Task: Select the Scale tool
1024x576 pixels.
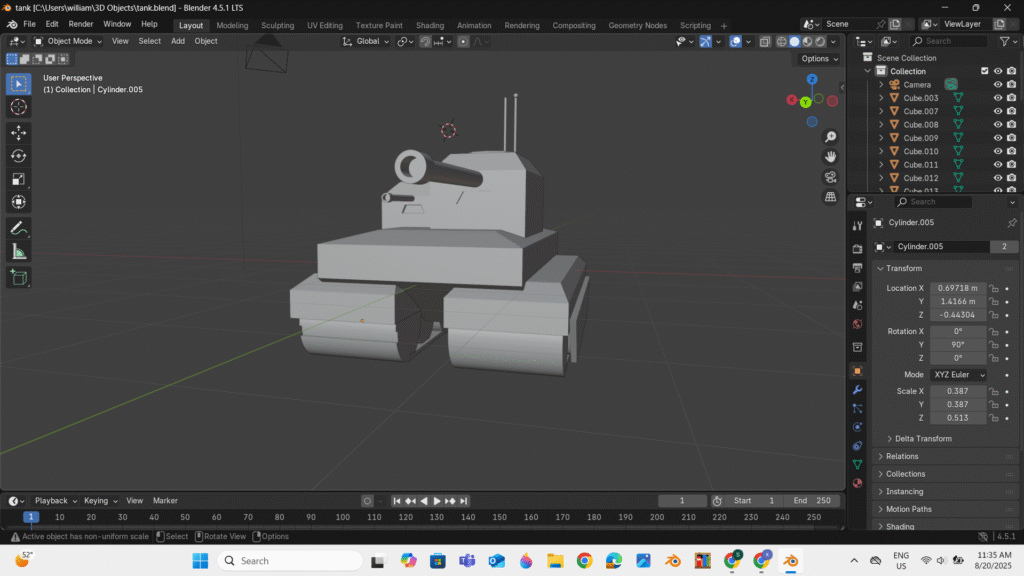Action: pyautogui.click(x=19, y=179)
